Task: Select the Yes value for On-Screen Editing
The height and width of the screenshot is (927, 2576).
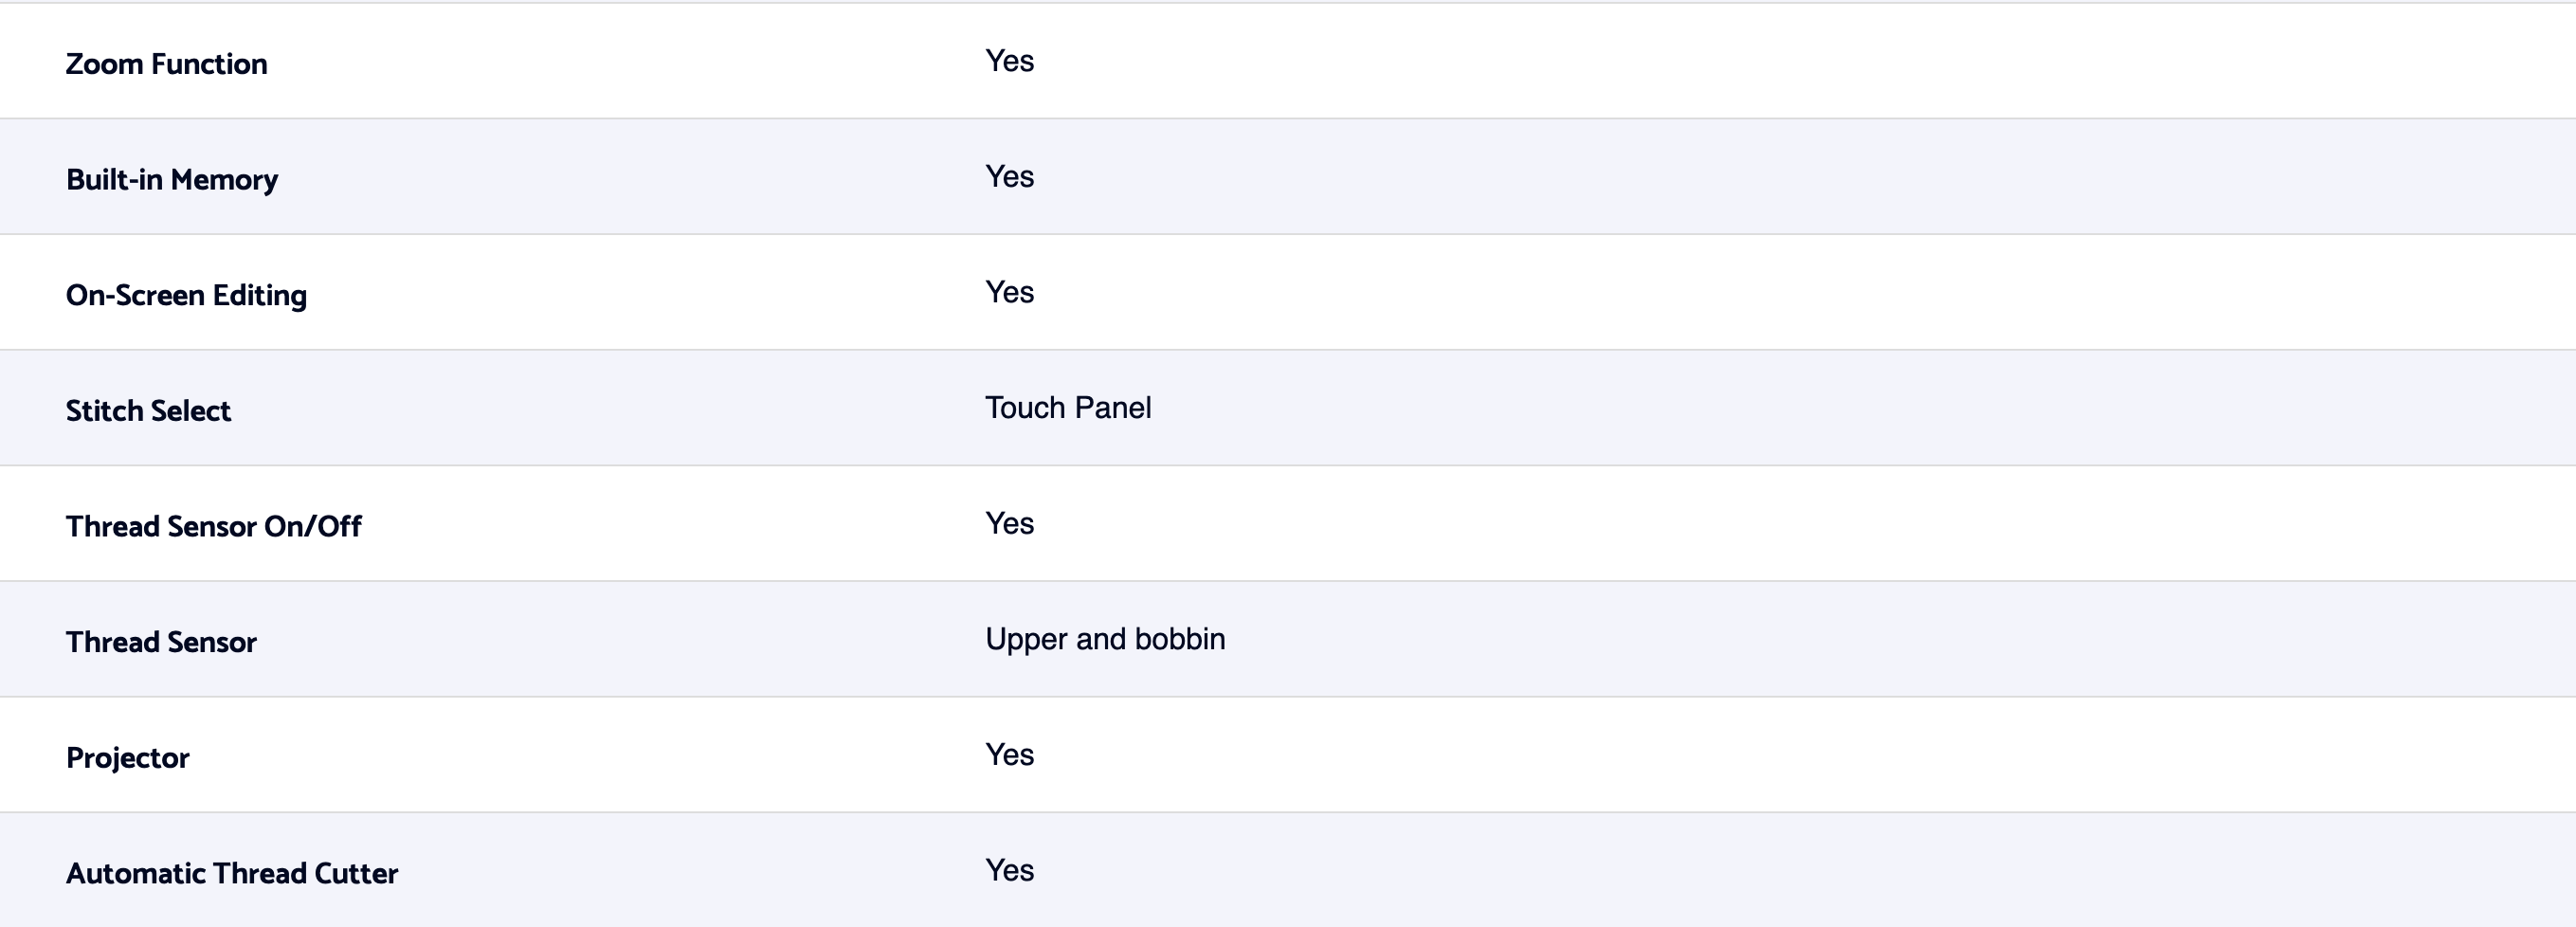Action: click(1009, 292)
